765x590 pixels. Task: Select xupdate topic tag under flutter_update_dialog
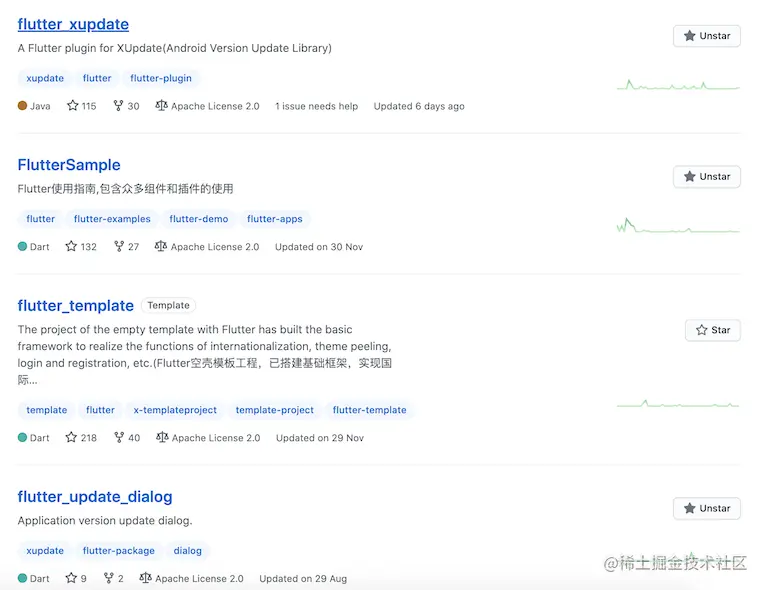pyautogui.click(x=45, y=550)
